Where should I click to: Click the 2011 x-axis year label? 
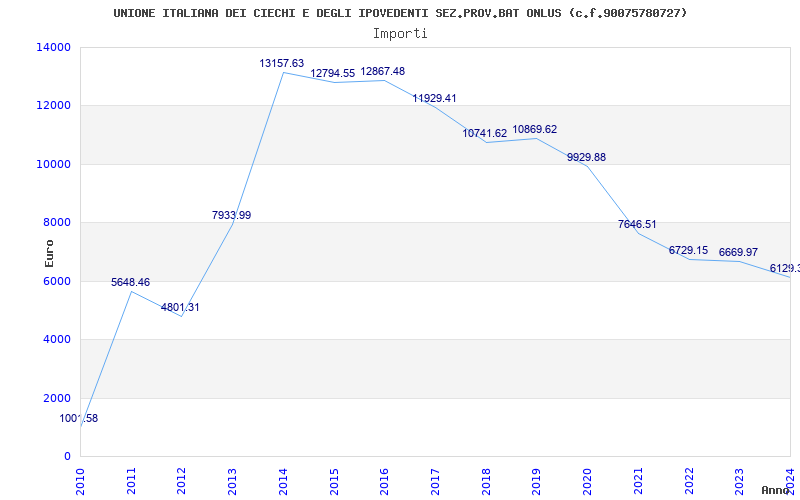coord(131,481)
